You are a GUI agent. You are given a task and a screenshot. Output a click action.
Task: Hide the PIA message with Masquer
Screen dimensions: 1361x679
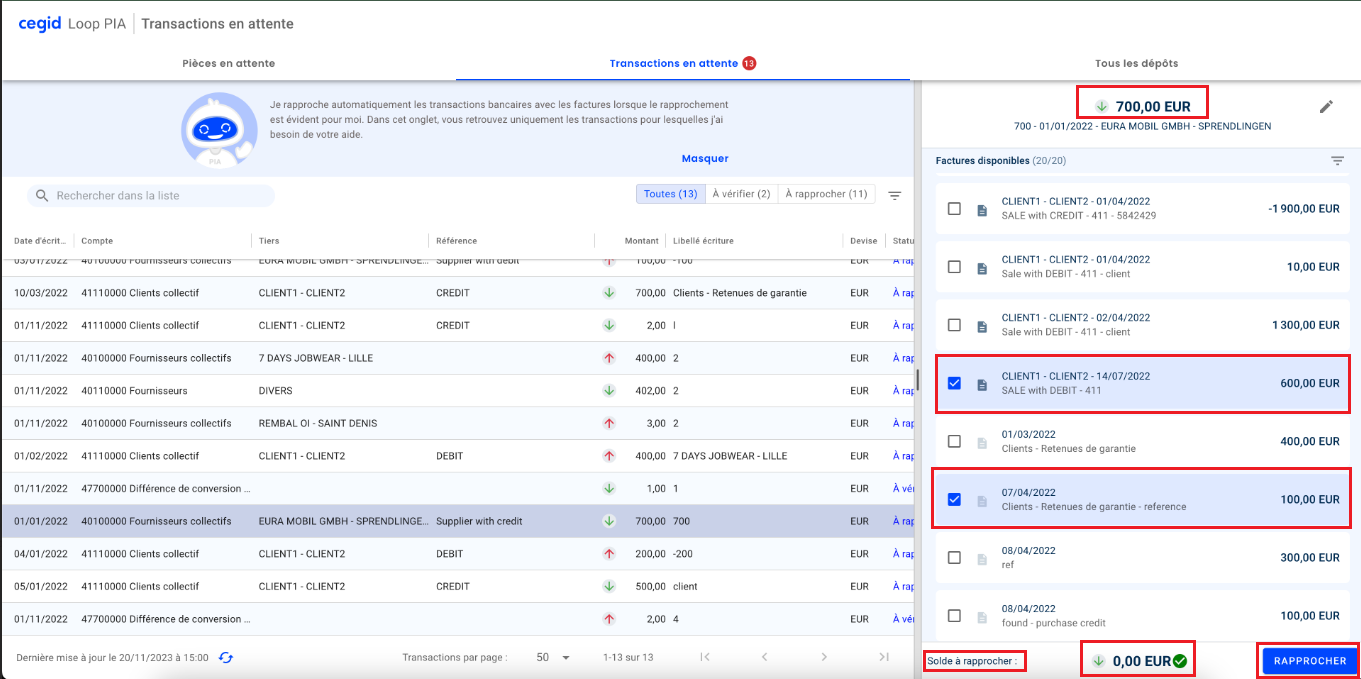[x=705, y=159]
